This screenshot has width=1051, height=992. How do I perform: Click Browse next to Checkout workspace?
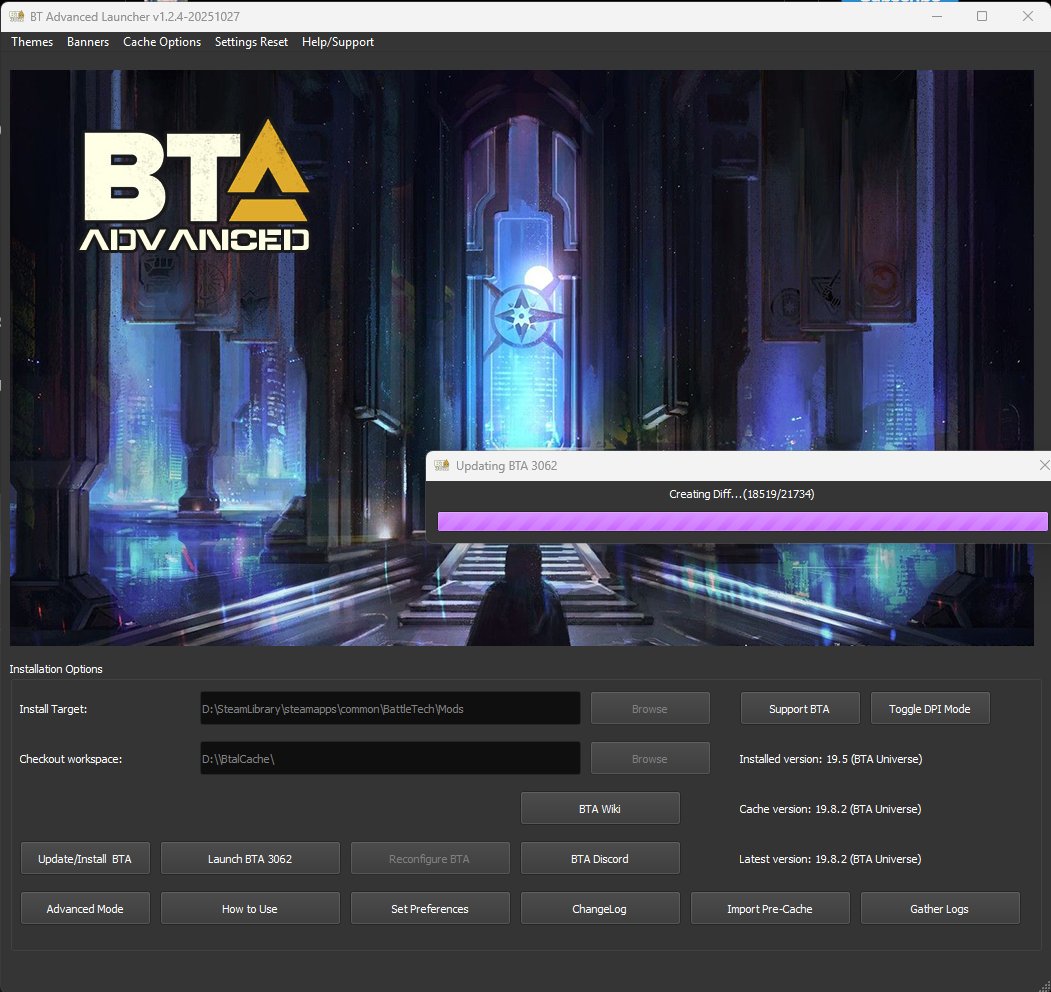[x=650, y=759]
